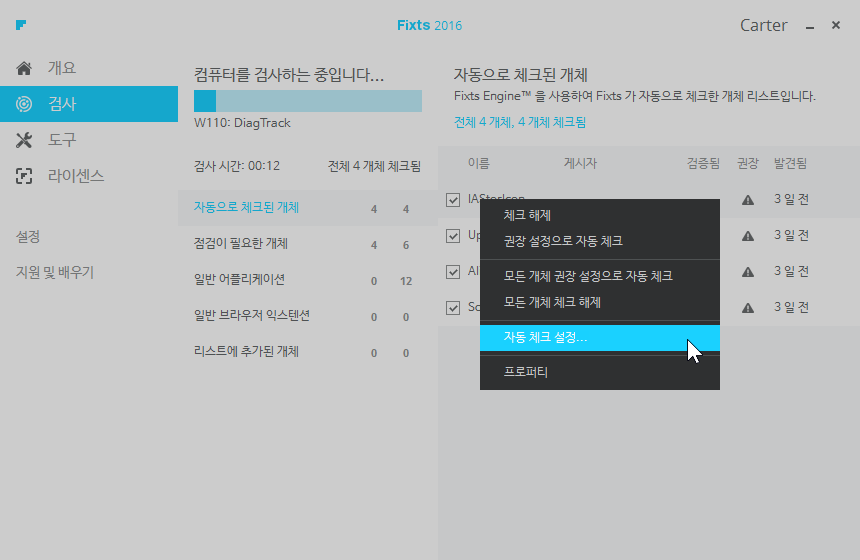Sort by 권장 column header
The height and width of the screenshot is (560, 860).
(x=748, y=163)
